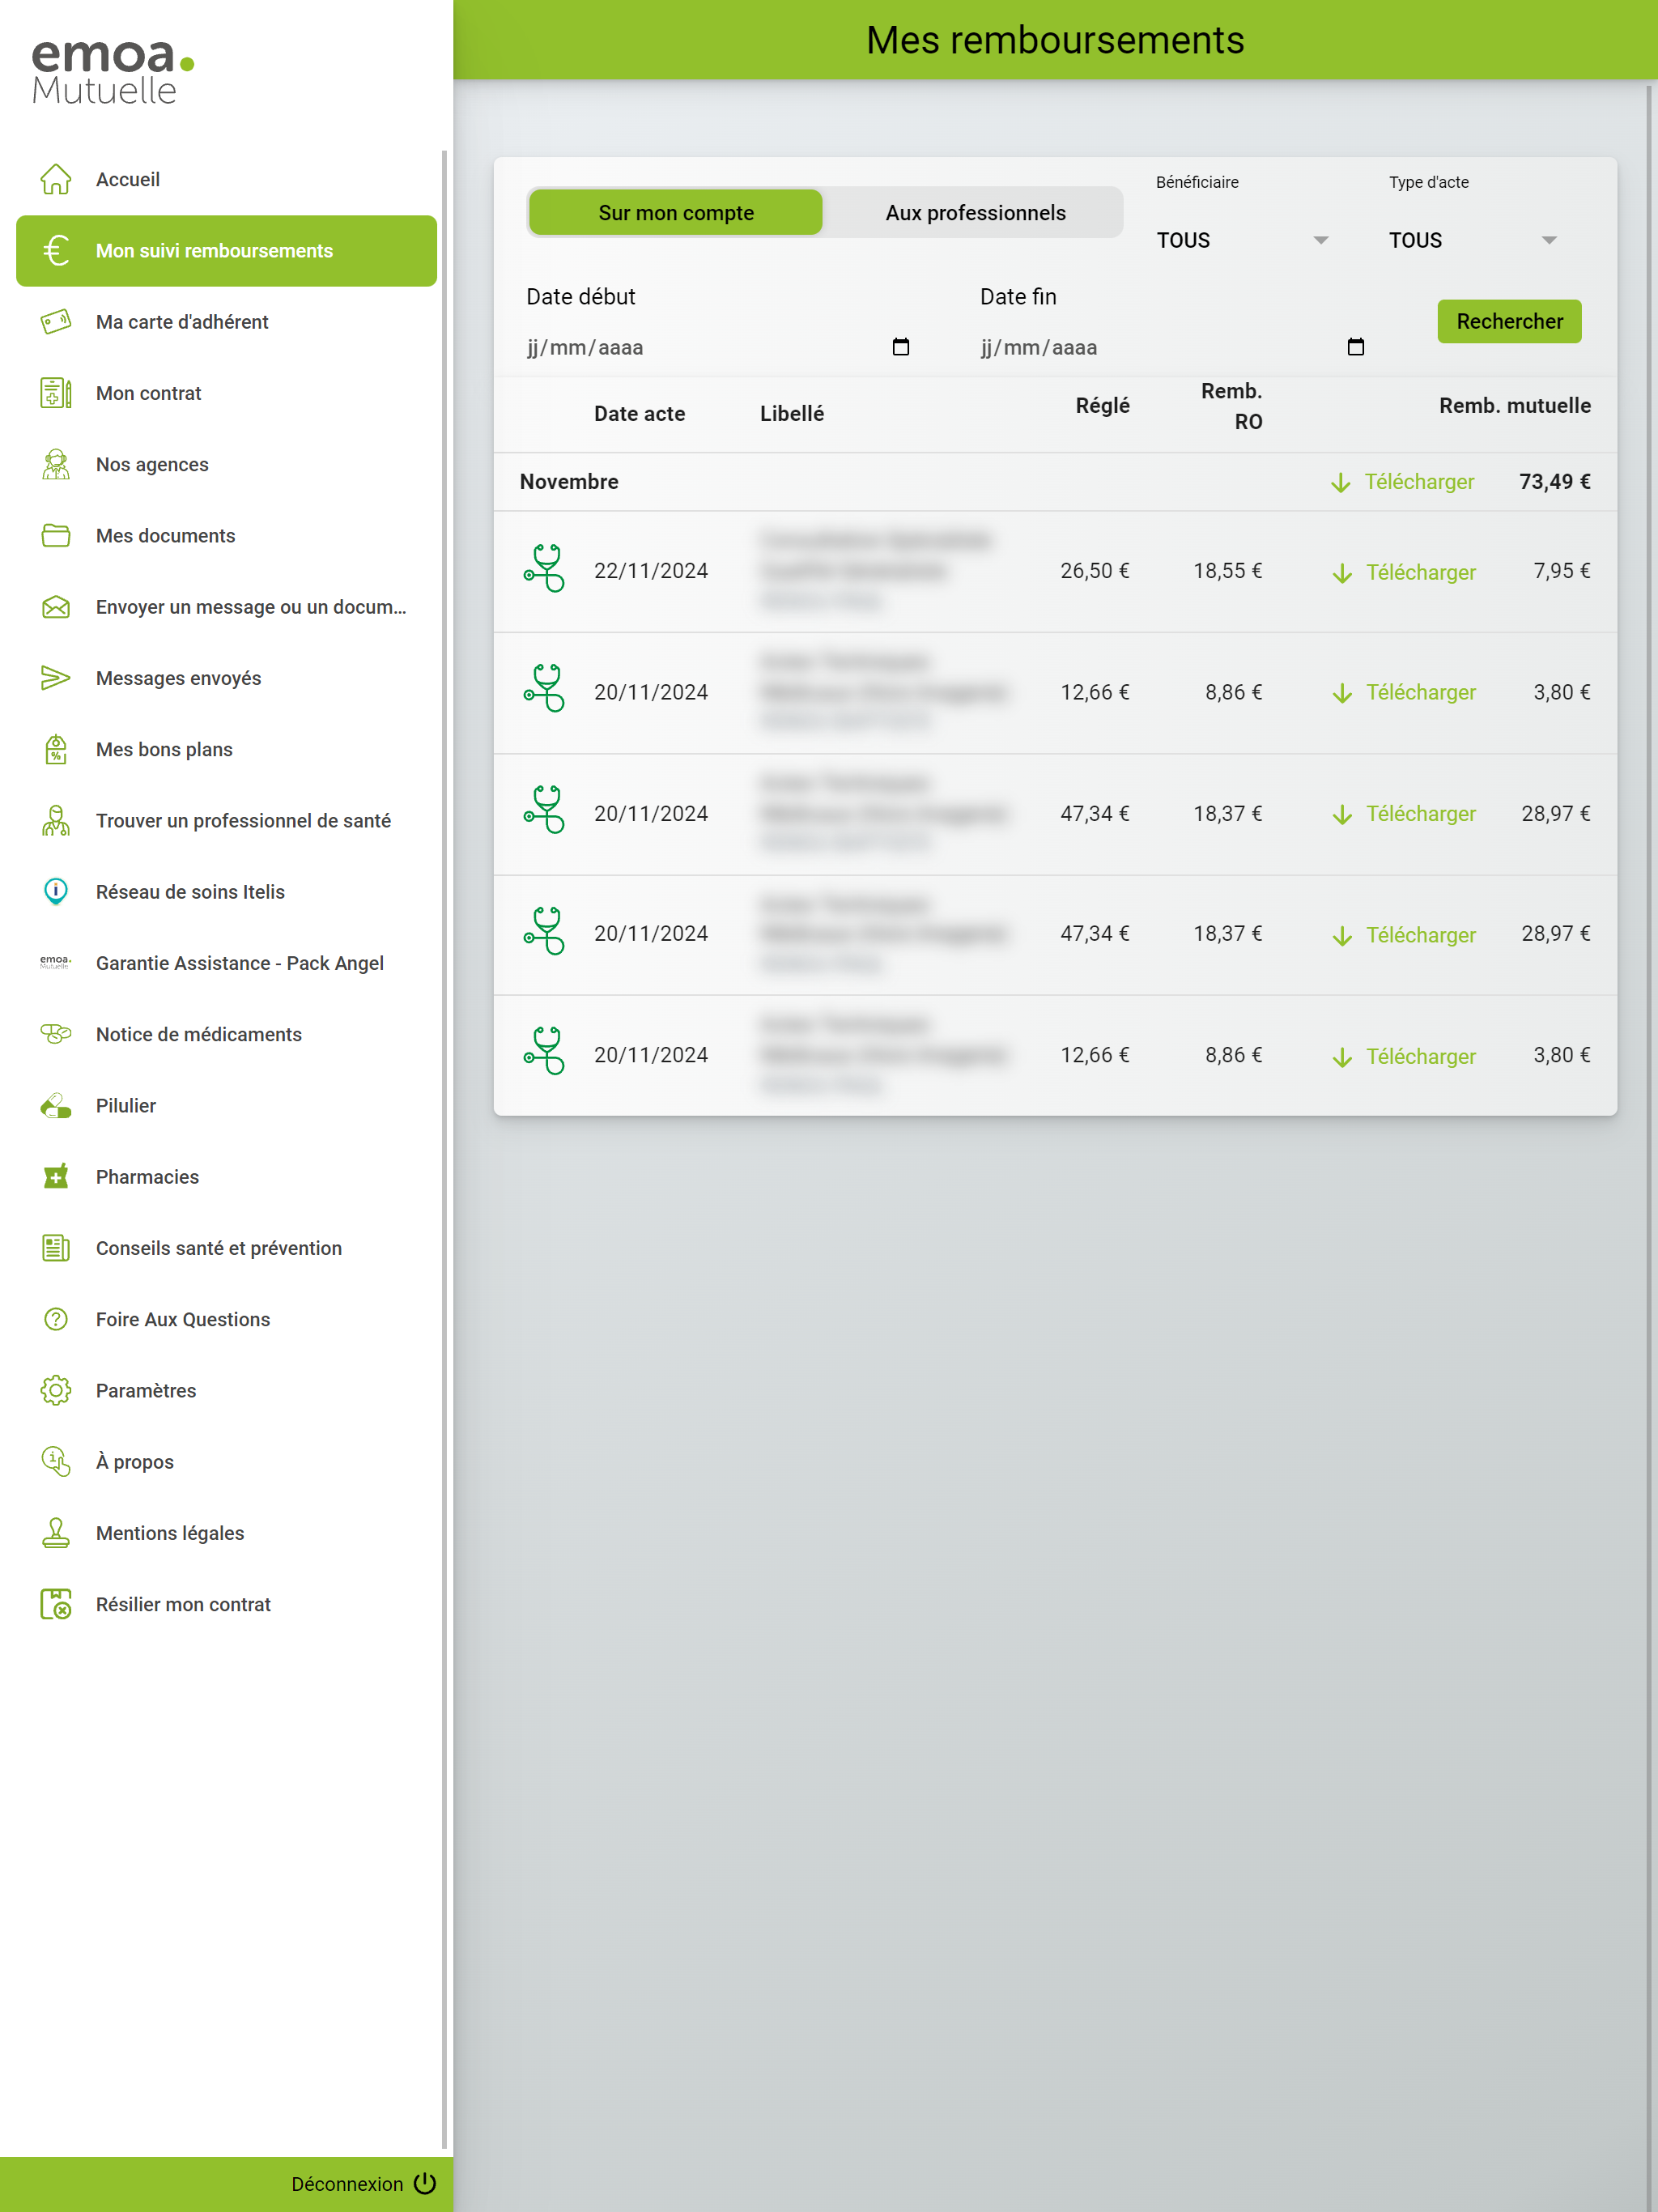The image size is (1658, 2212).
Task: Open the Type d'acte dropdown
Action: (x=1473, y=240)
